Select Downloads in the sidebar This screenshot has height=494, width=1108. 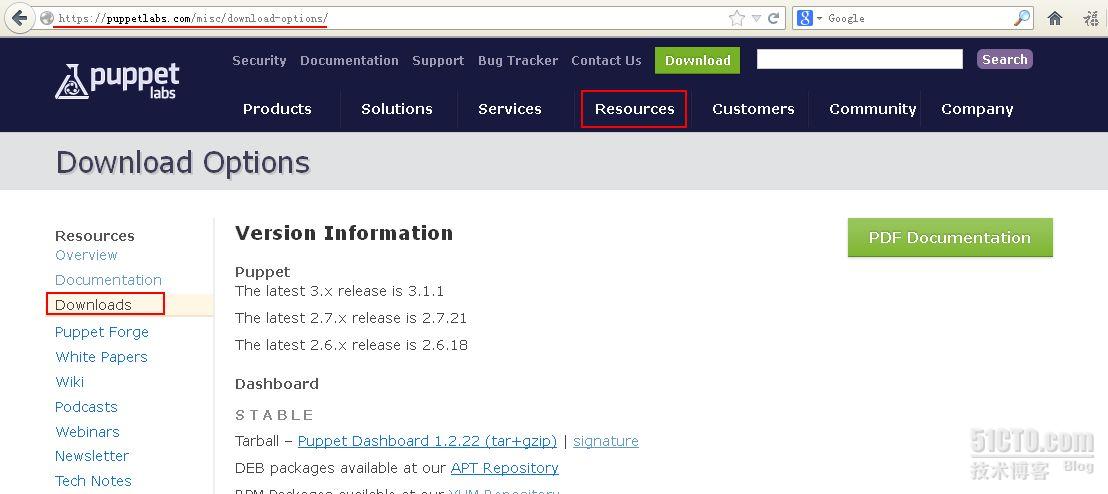pyautogui.click(x=93, y=305)
